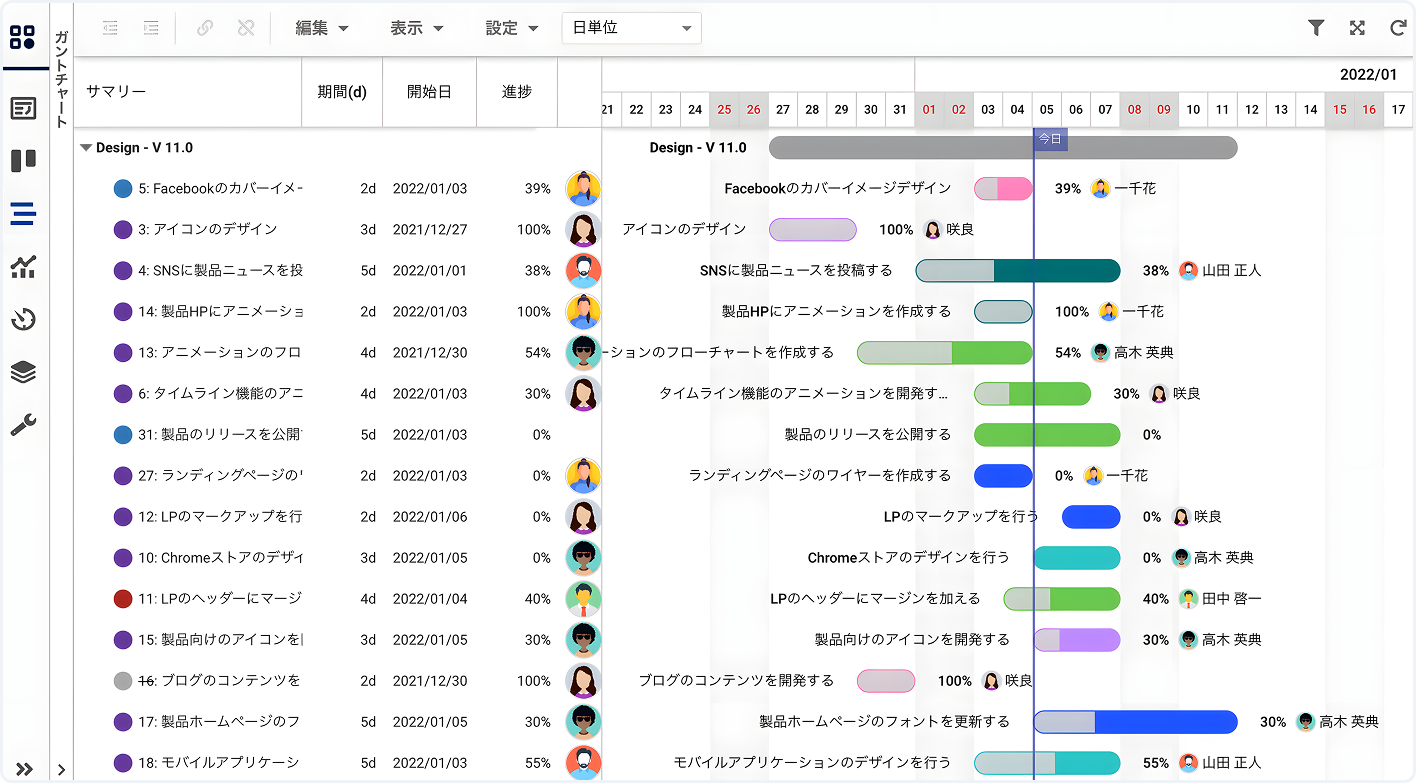Click the link tasks chain icon

pyautogui.click(x=205, y=28)
